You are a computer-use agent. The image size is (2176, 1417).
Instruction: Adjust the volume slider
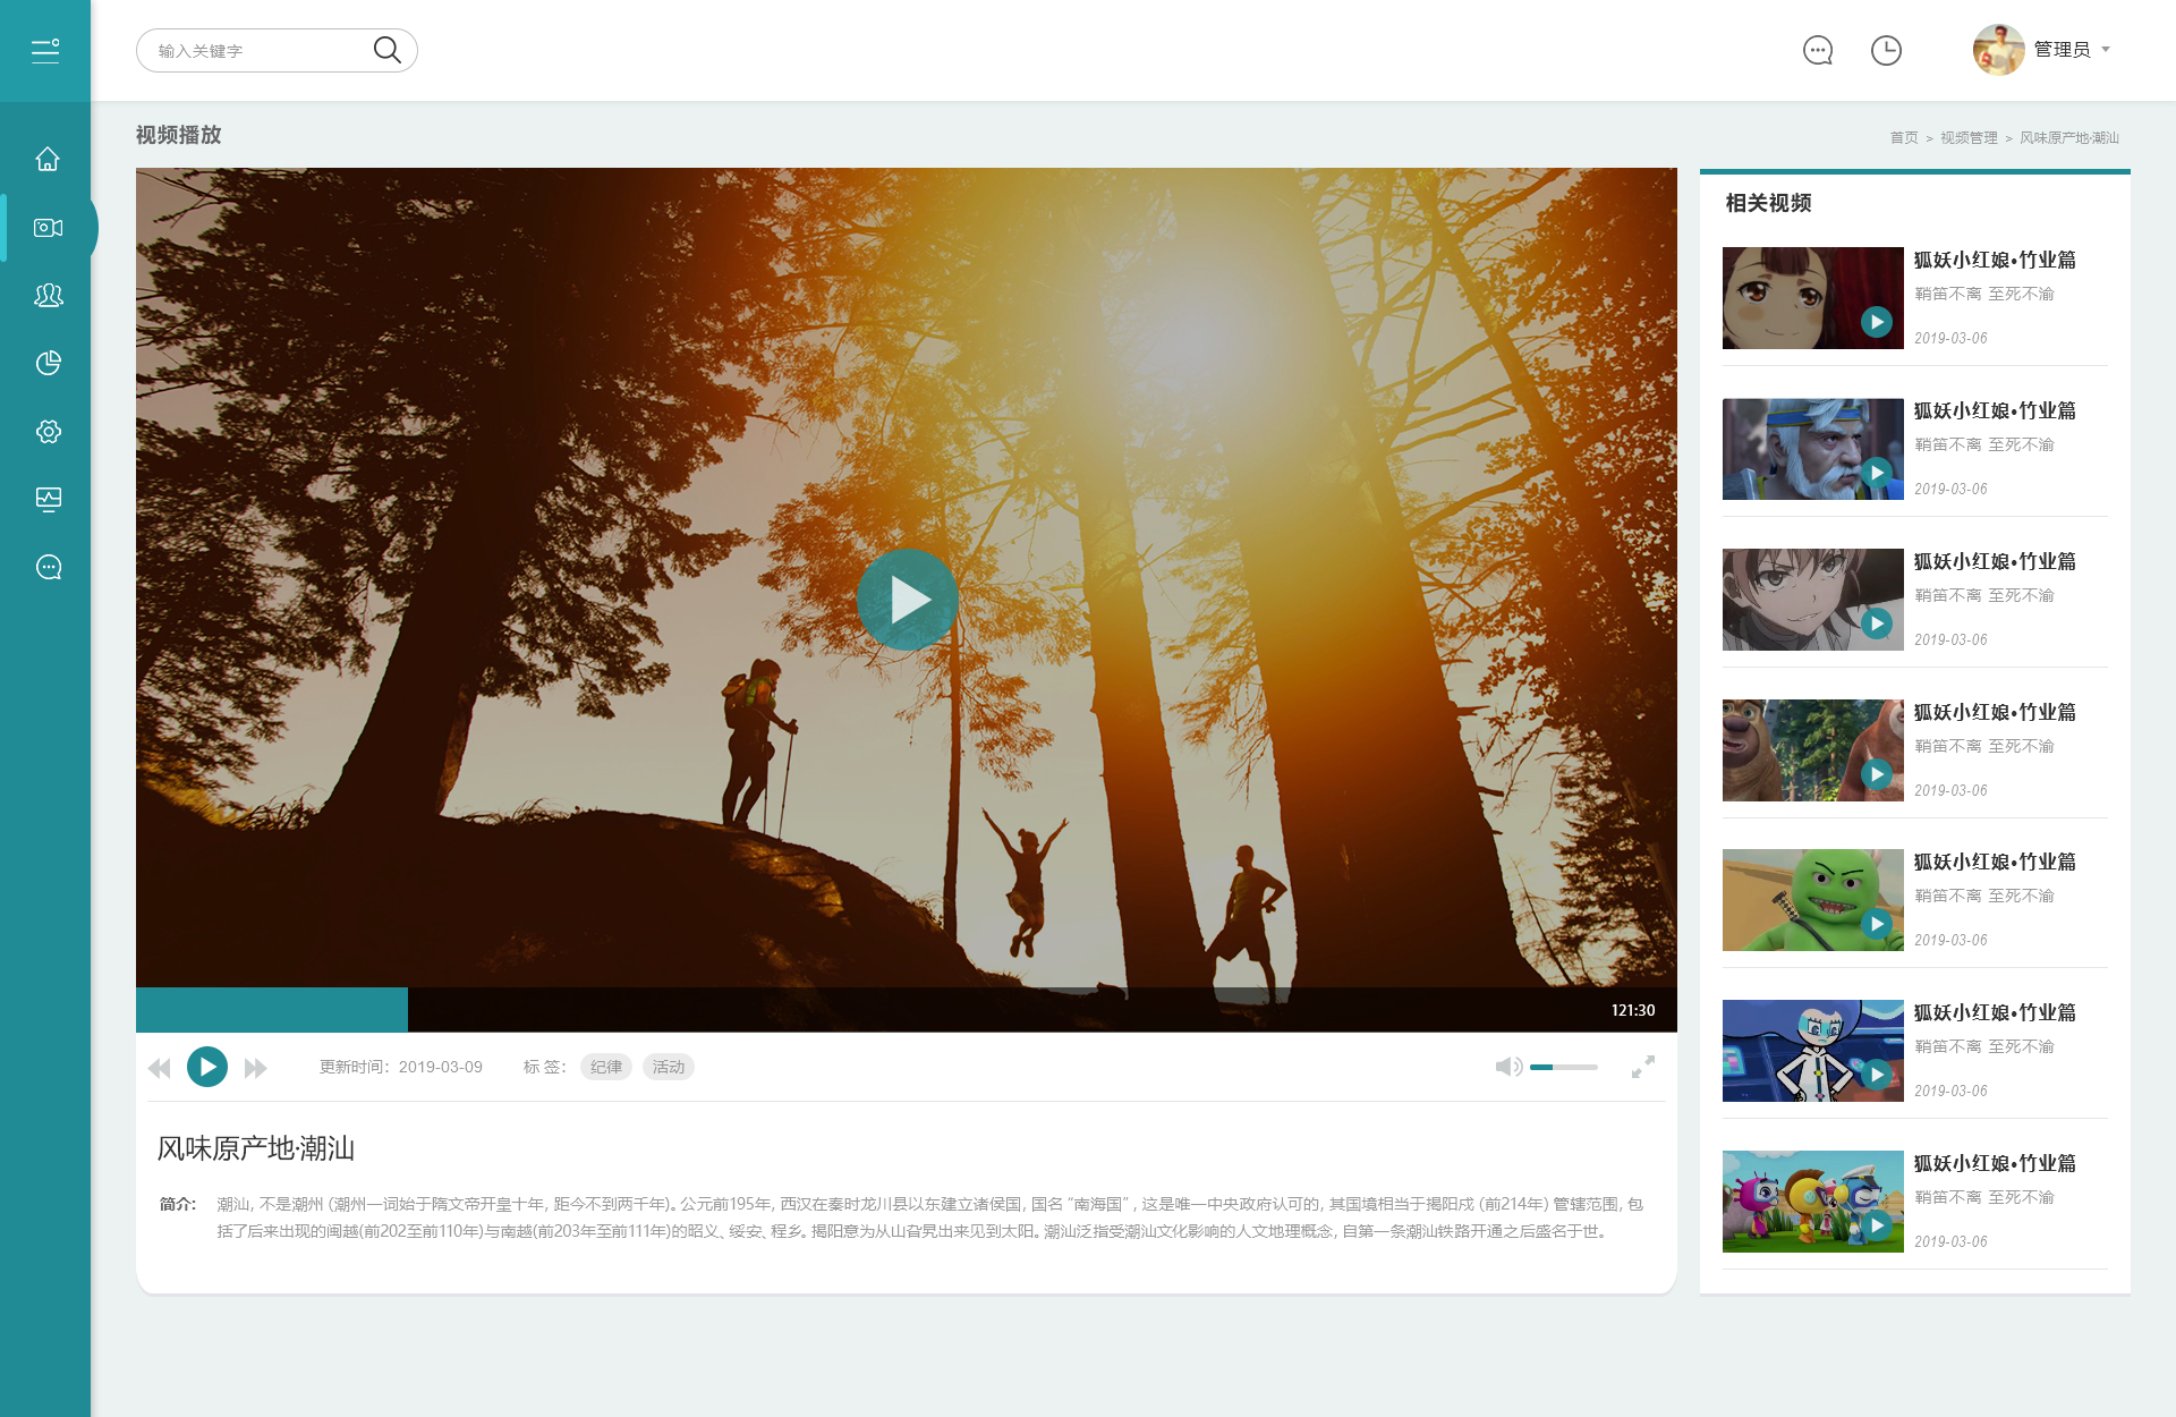click(1563, 1067)
